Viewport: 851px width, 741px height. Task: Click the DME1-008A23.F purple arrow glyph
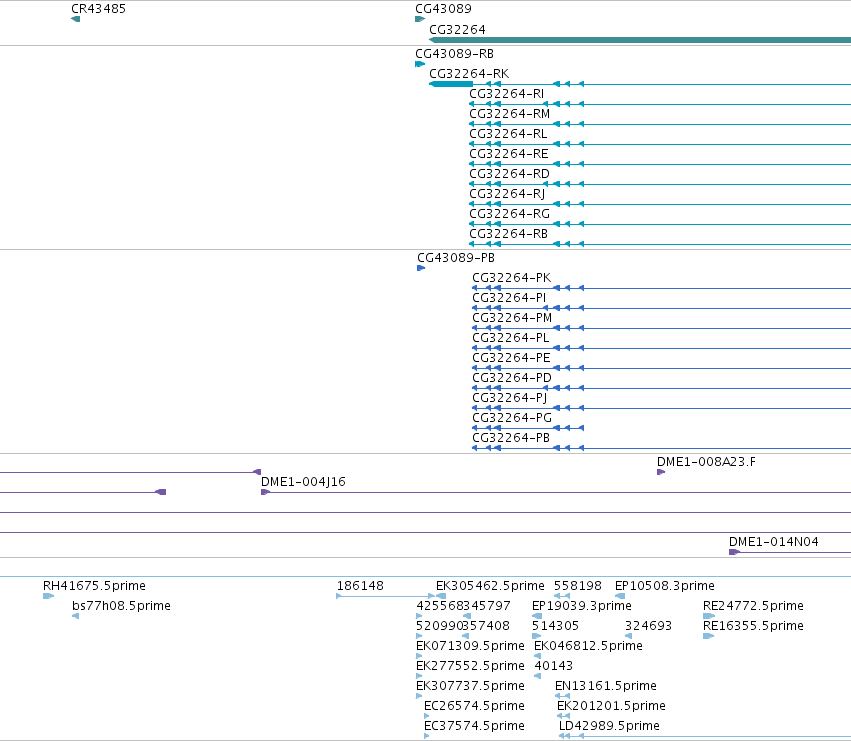coord(661,472)
